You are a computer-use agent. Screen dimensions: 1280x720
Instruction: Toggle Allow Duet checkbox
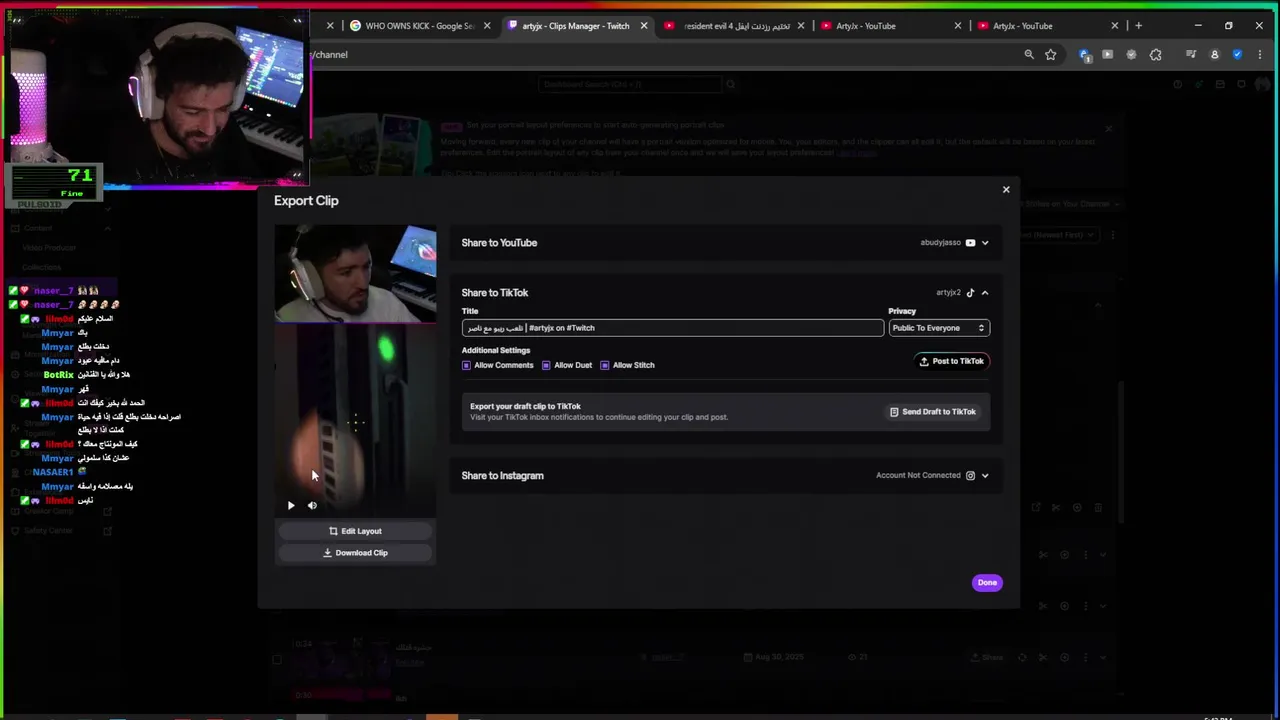click(546, 365)
